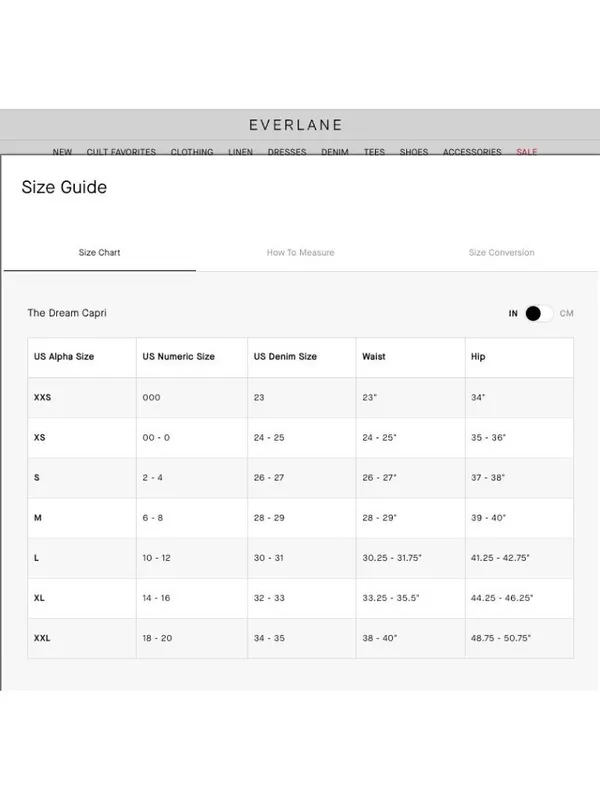Open the DRESSES menu item
This screenshot has height=800, width=600.
click(287, 152)
